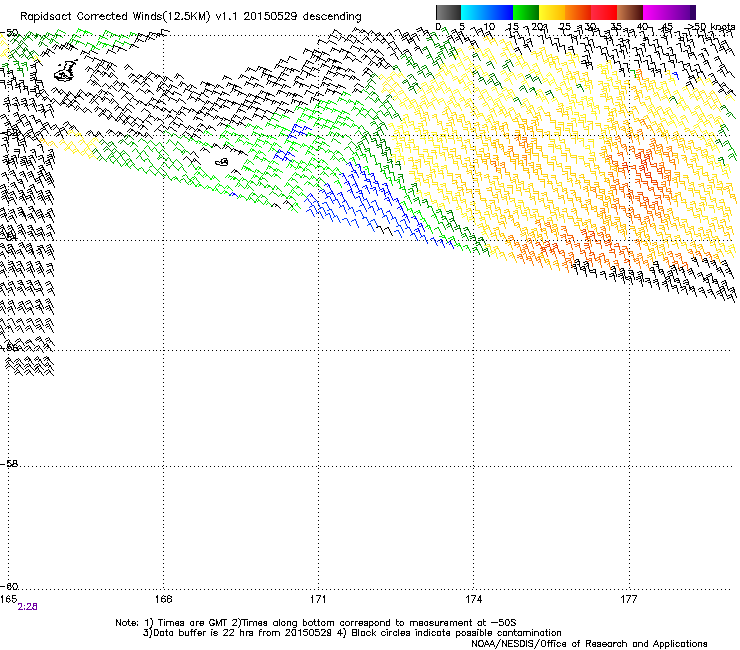Click the '>50 knots' legend label

(712, 27)
